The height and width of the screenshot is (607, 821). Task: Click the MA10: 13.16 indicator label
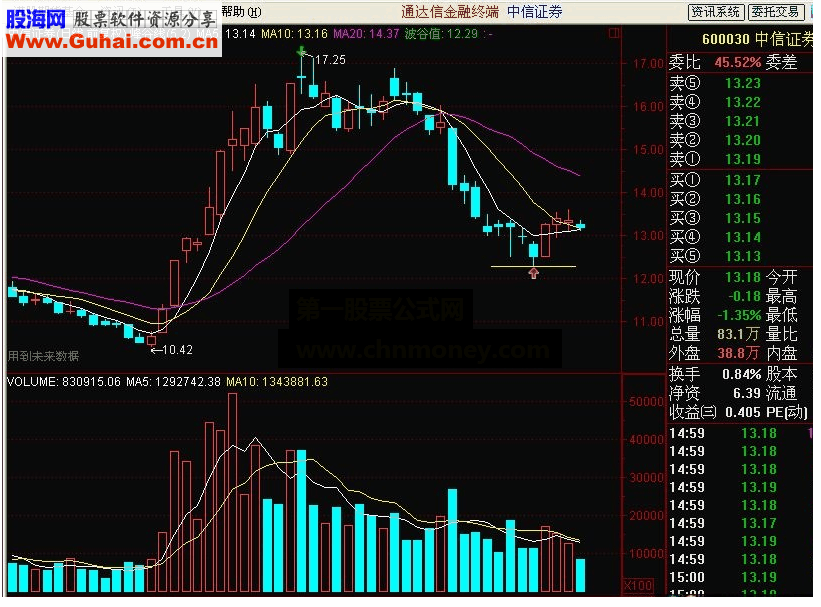[294, 34]
